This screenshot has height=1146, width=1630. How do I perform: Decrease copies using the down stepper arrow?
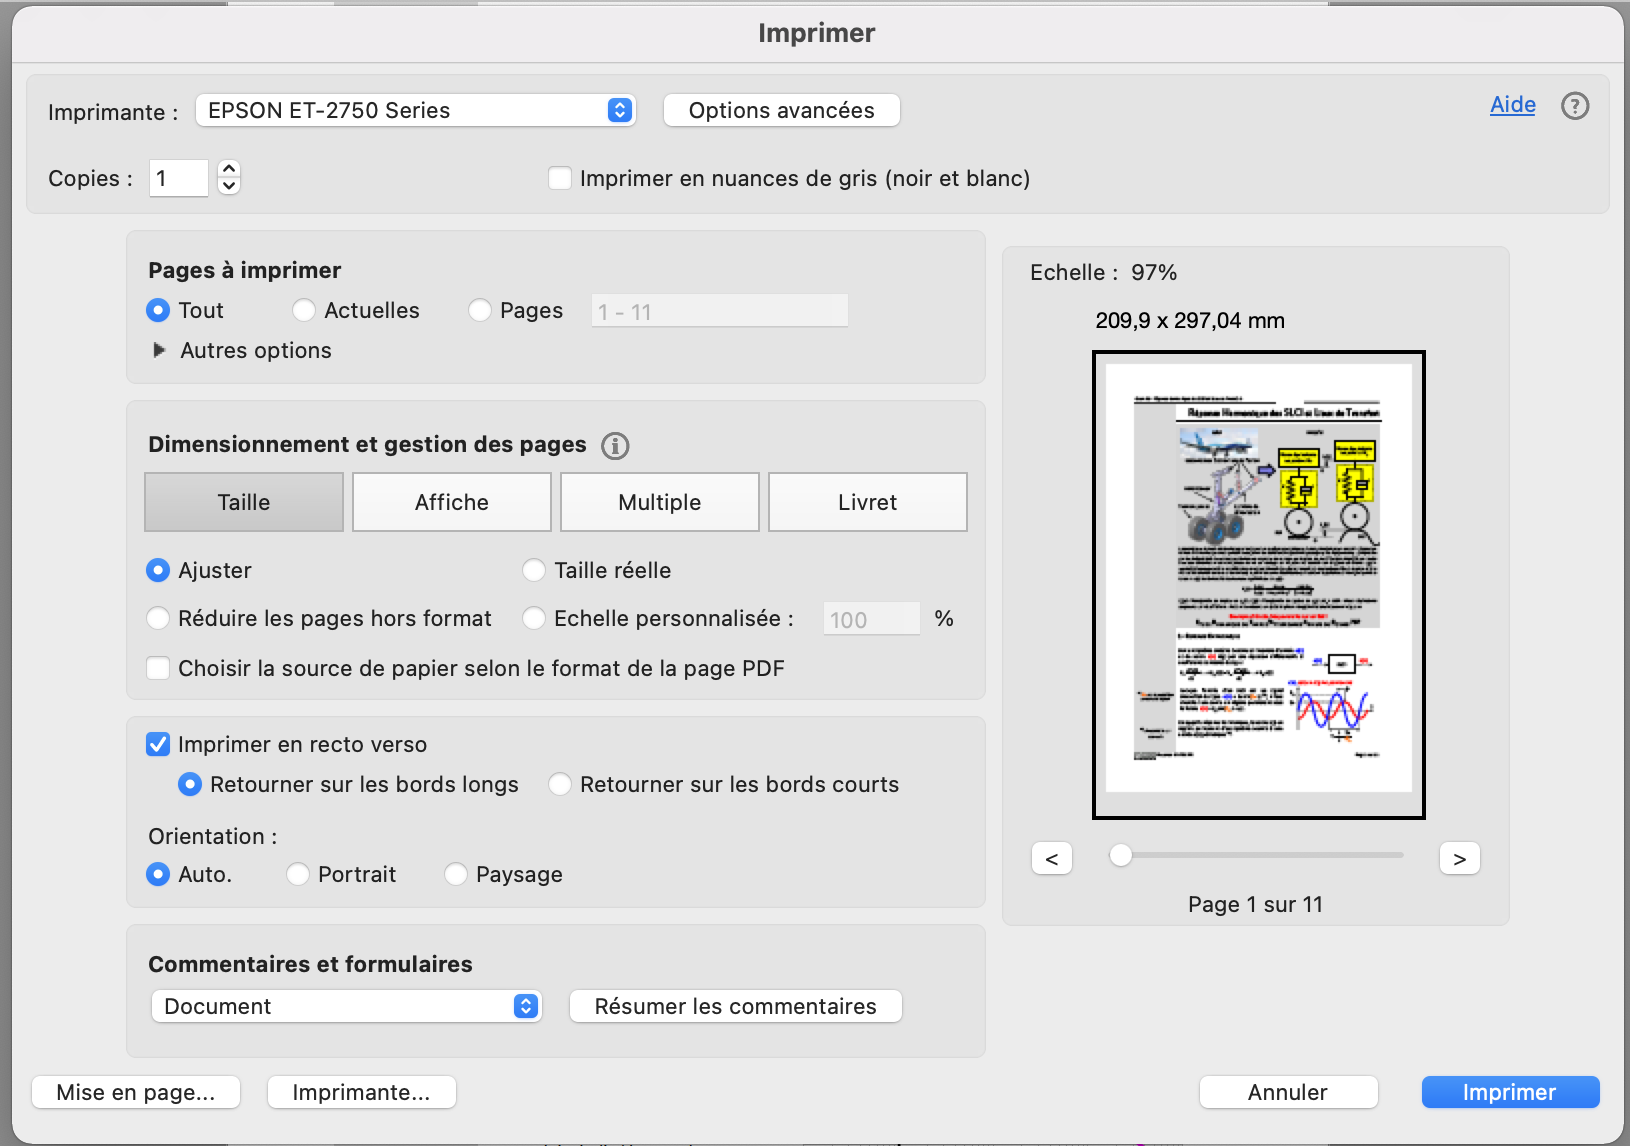click(x=227, y=187)
